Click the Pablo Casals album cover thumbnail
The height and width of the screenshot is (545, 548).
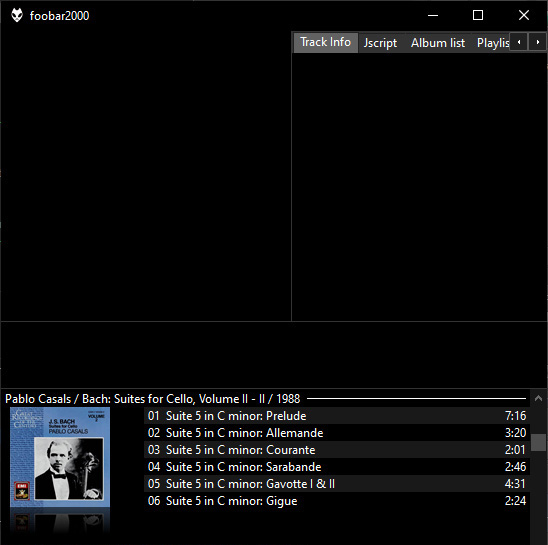[60, 457]
